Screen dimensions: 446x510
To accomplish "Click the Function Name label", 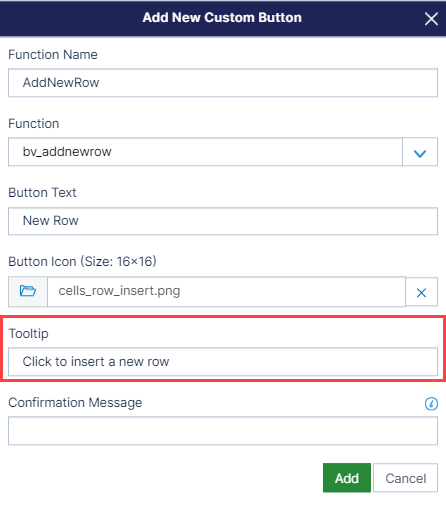I will click(x=53, y=54).
